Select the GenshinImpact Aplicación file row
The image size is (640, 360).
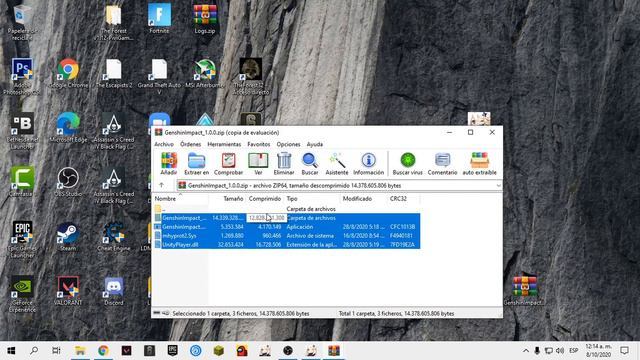287,227
